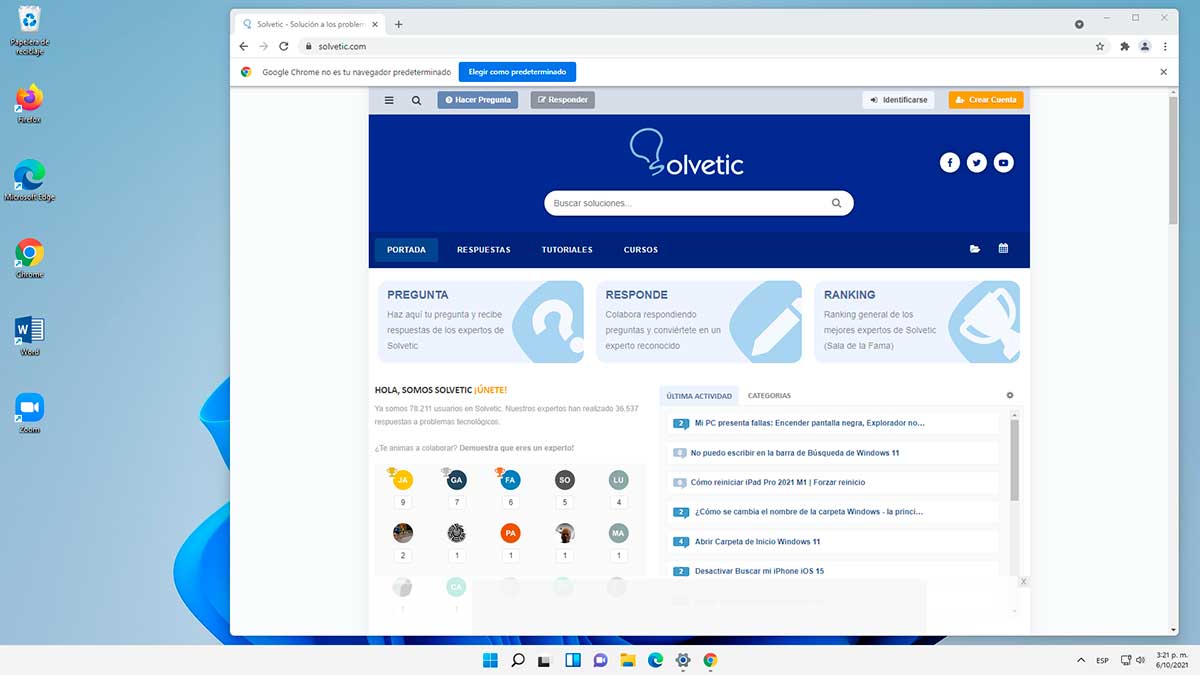Click the Identificarse button
The image size is (1200, 675).
point(899,100)
